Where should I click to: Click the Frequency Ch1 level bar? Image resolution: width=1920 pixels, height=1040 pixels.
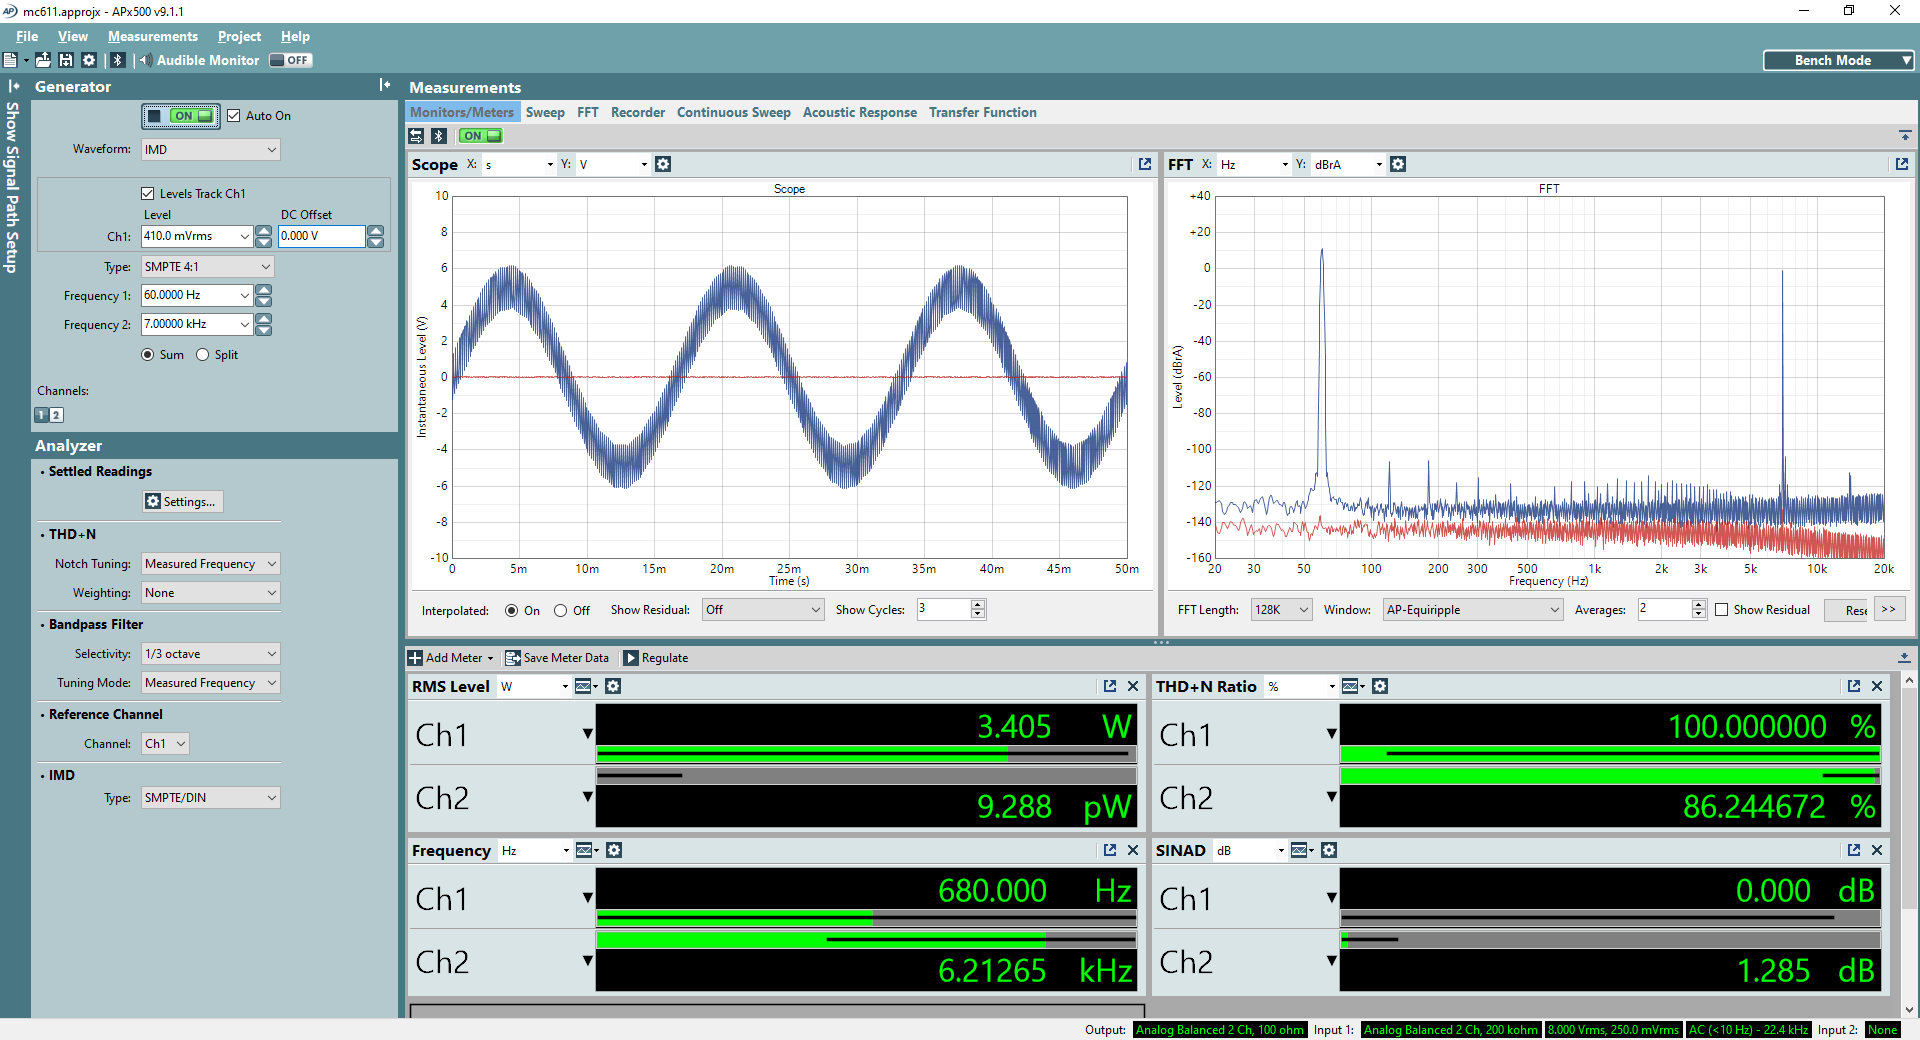(866, 918)
